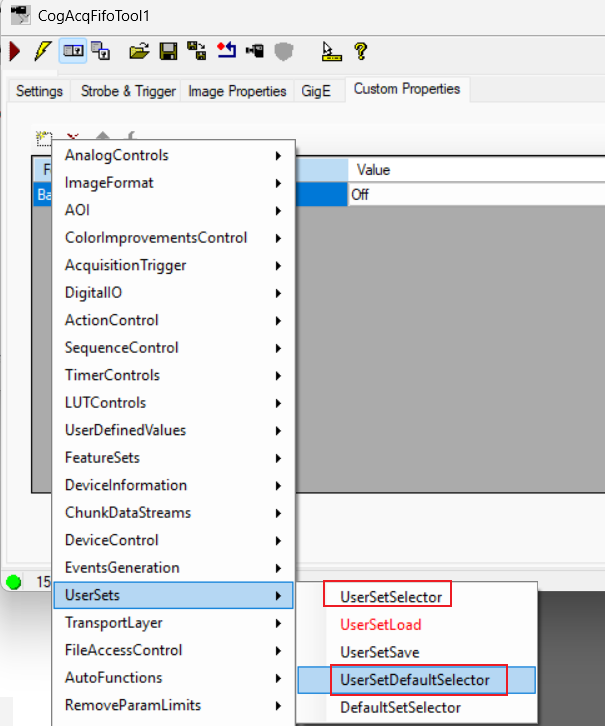Click the CogAcqFifoTool1 title bar icon

click(21, 15)
